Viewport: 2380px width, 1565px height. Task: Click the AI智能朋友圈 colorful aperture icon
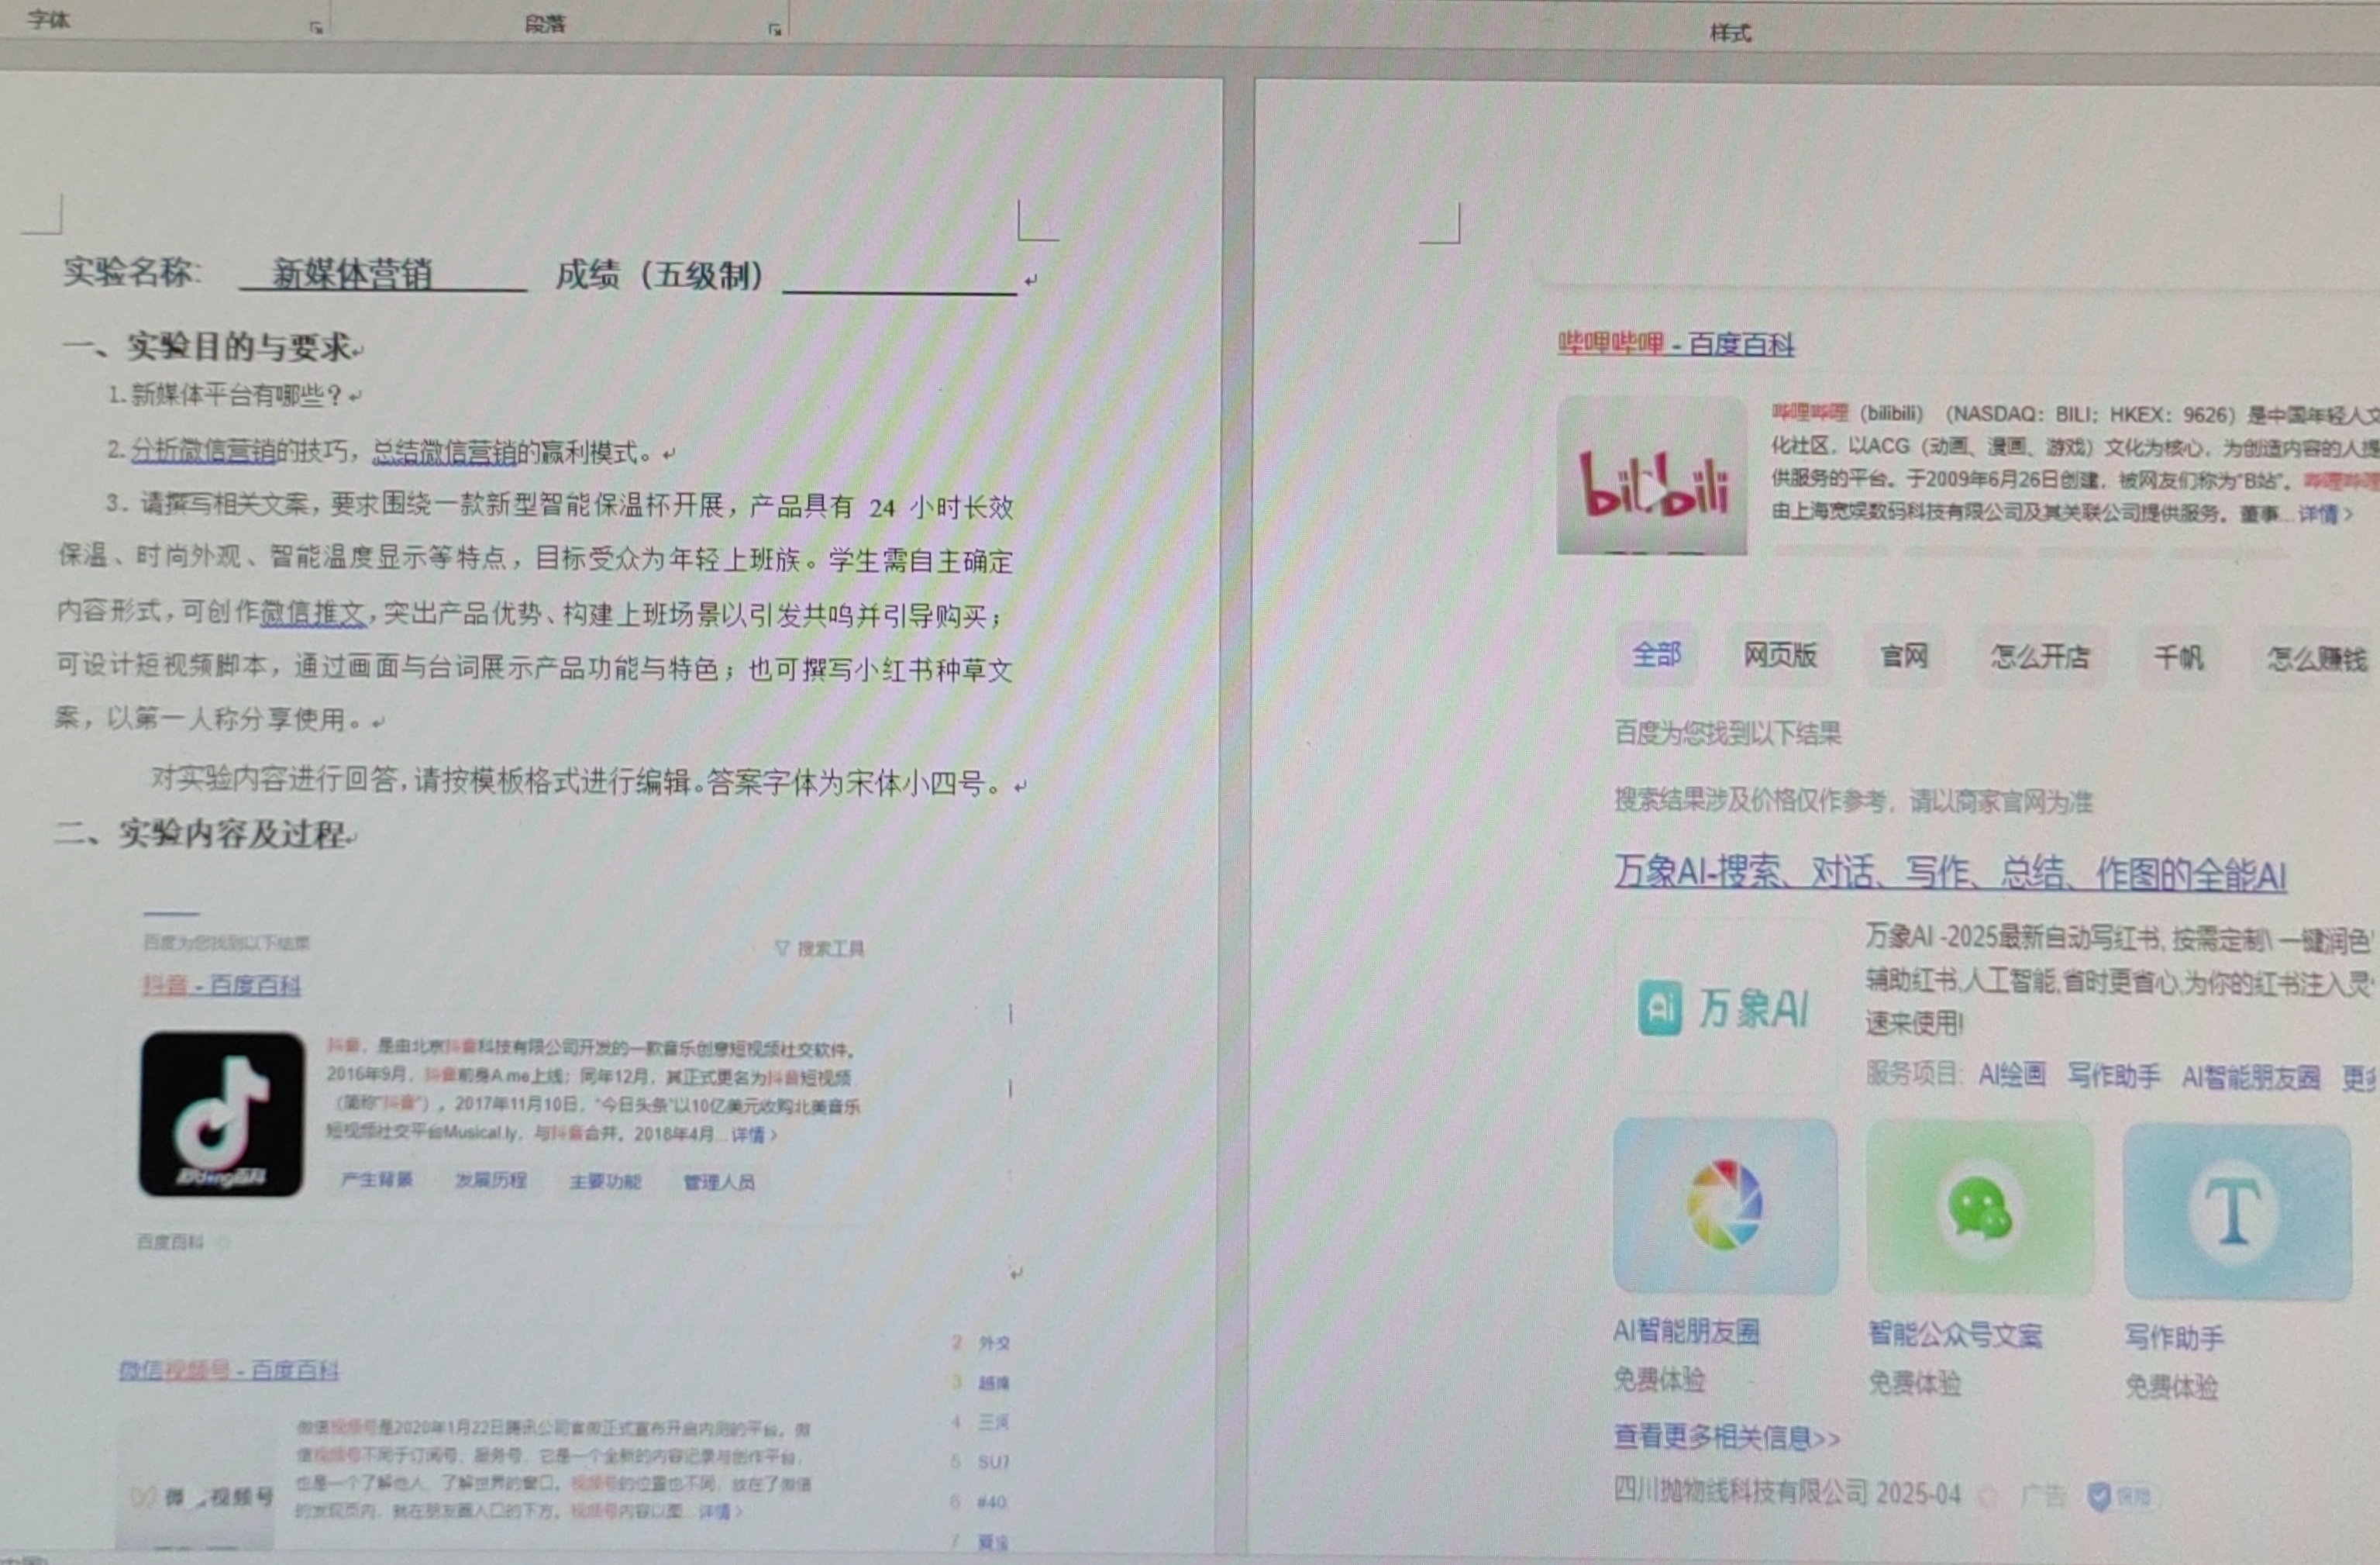click(1724, 1204)
